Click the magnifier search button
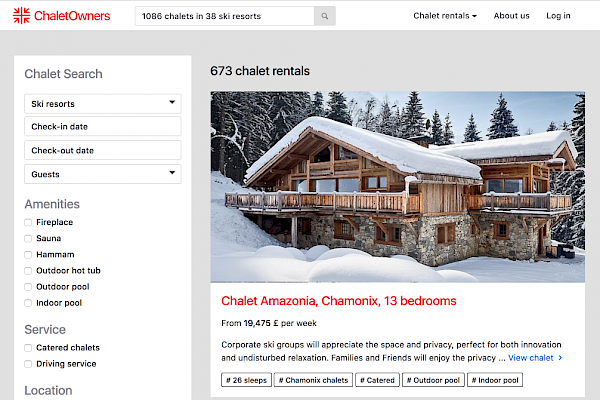 (325, 16)
